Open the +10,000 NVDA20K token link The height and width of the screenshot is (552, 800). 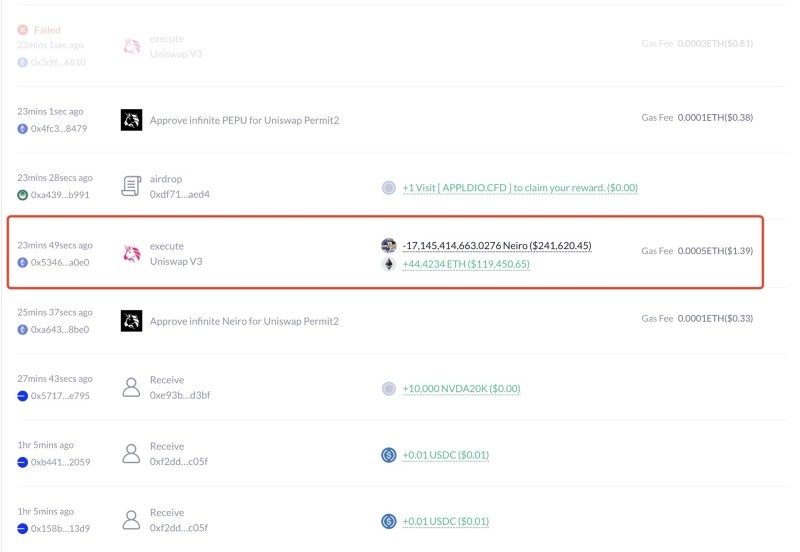coord(461,389)
